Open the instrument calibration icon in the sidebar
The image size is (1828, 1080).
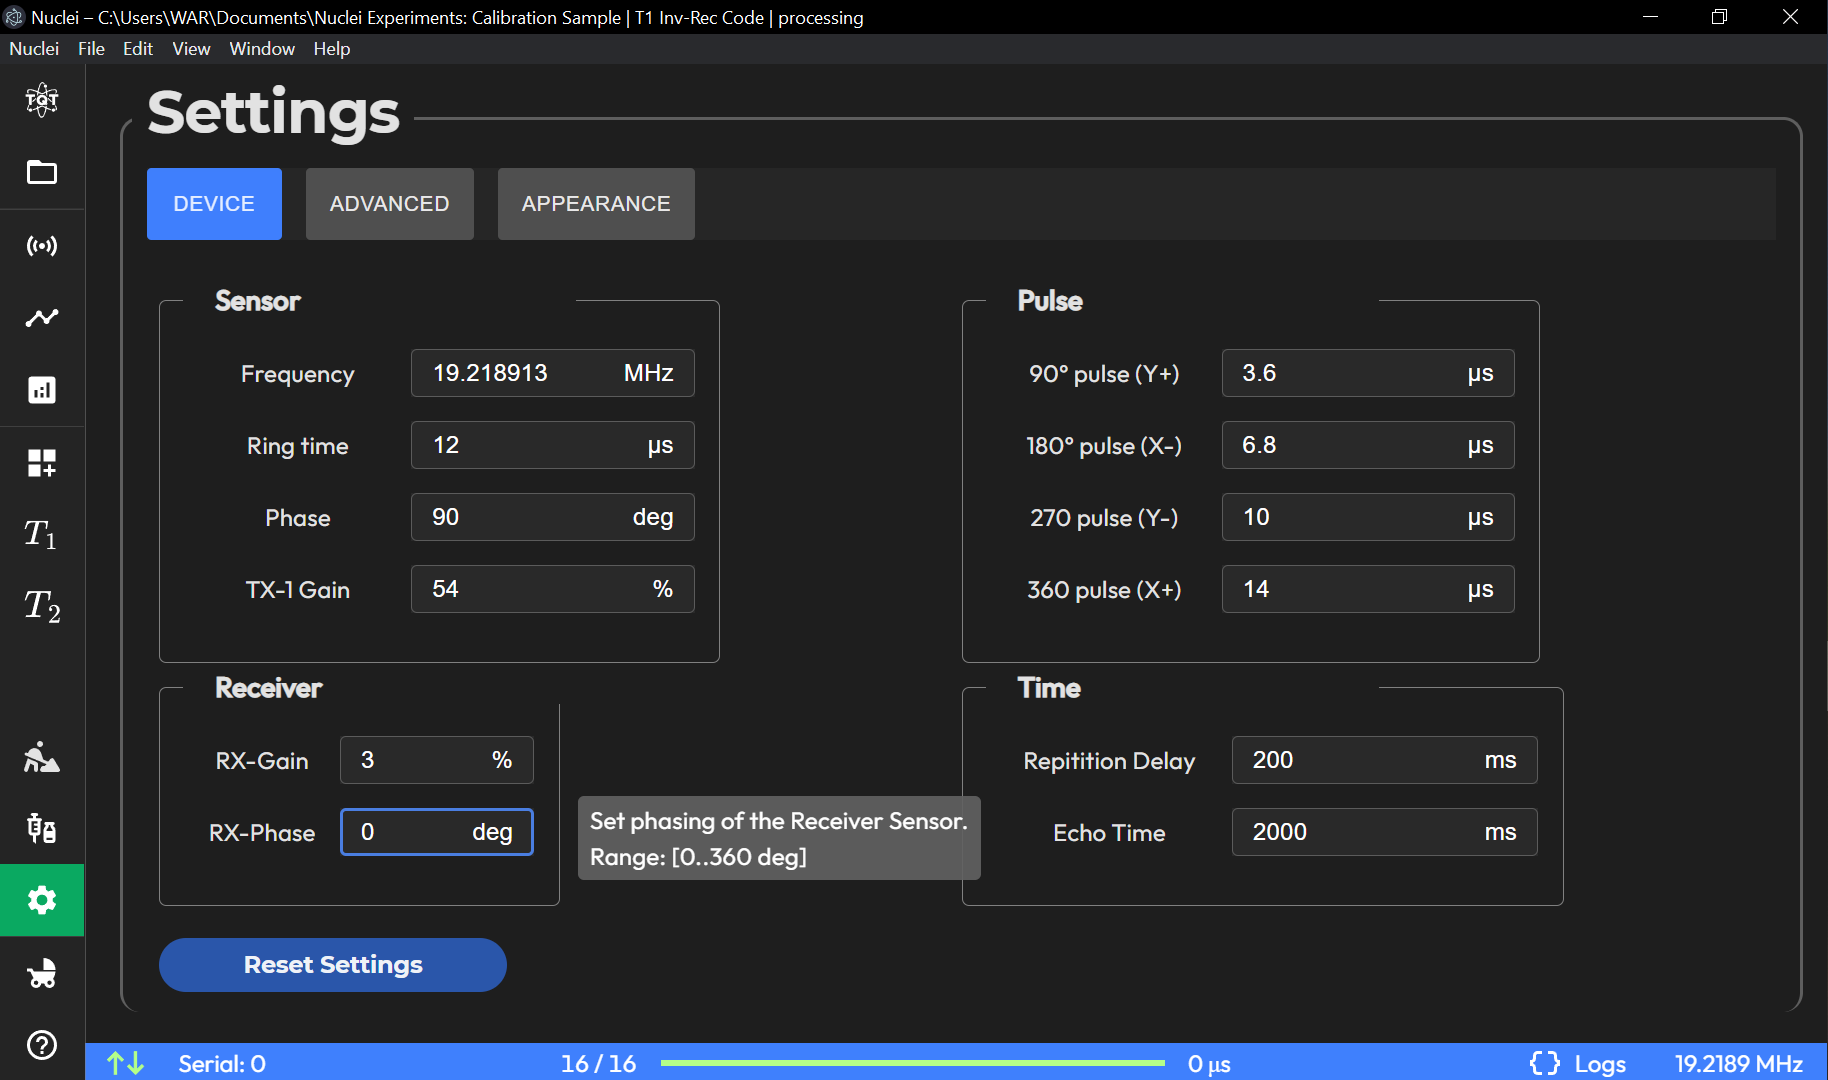[x=42, y=828]
